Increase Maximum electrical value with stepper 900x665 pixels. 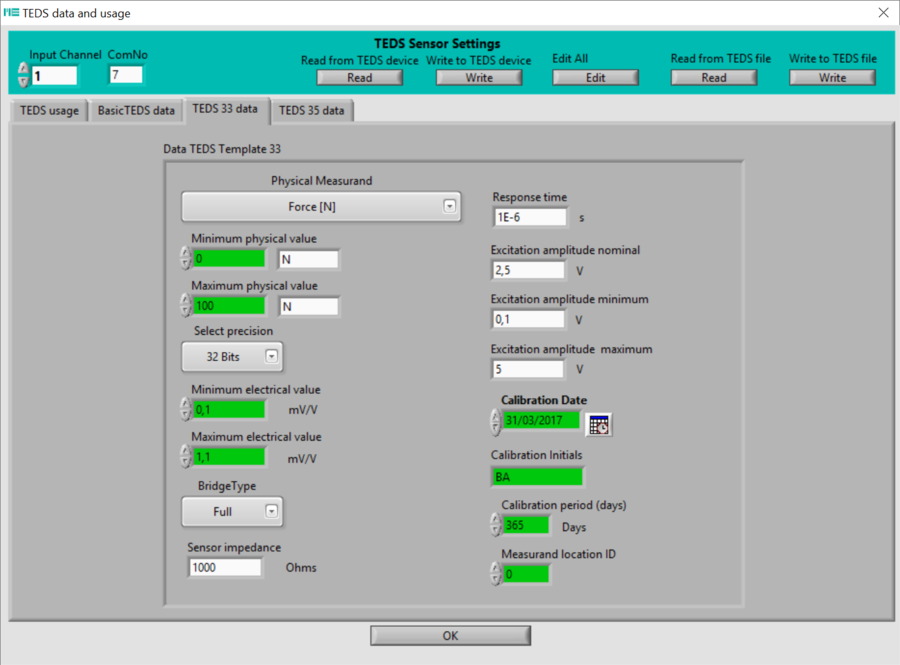(x=185, y=451)
